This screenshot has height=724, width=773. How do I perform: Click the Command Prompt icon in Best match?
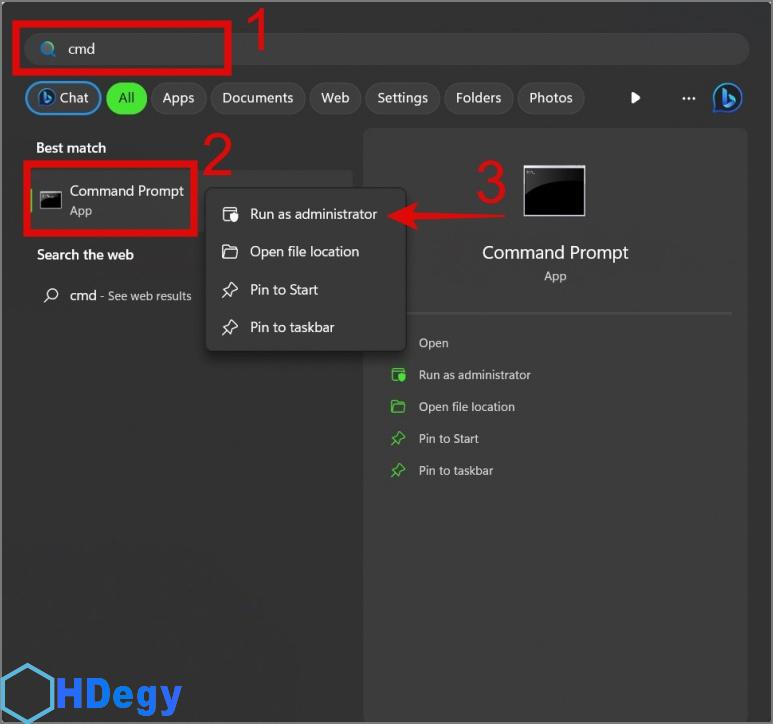50,200
